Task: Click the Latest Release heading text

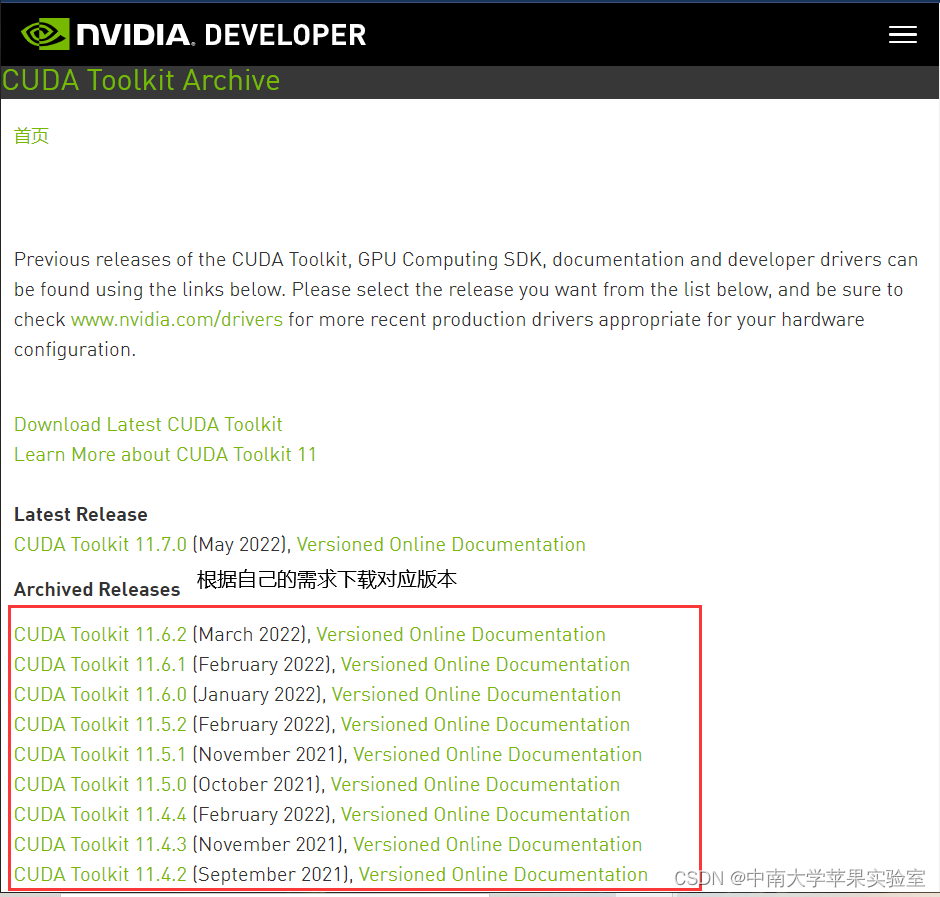Action: 81,514
